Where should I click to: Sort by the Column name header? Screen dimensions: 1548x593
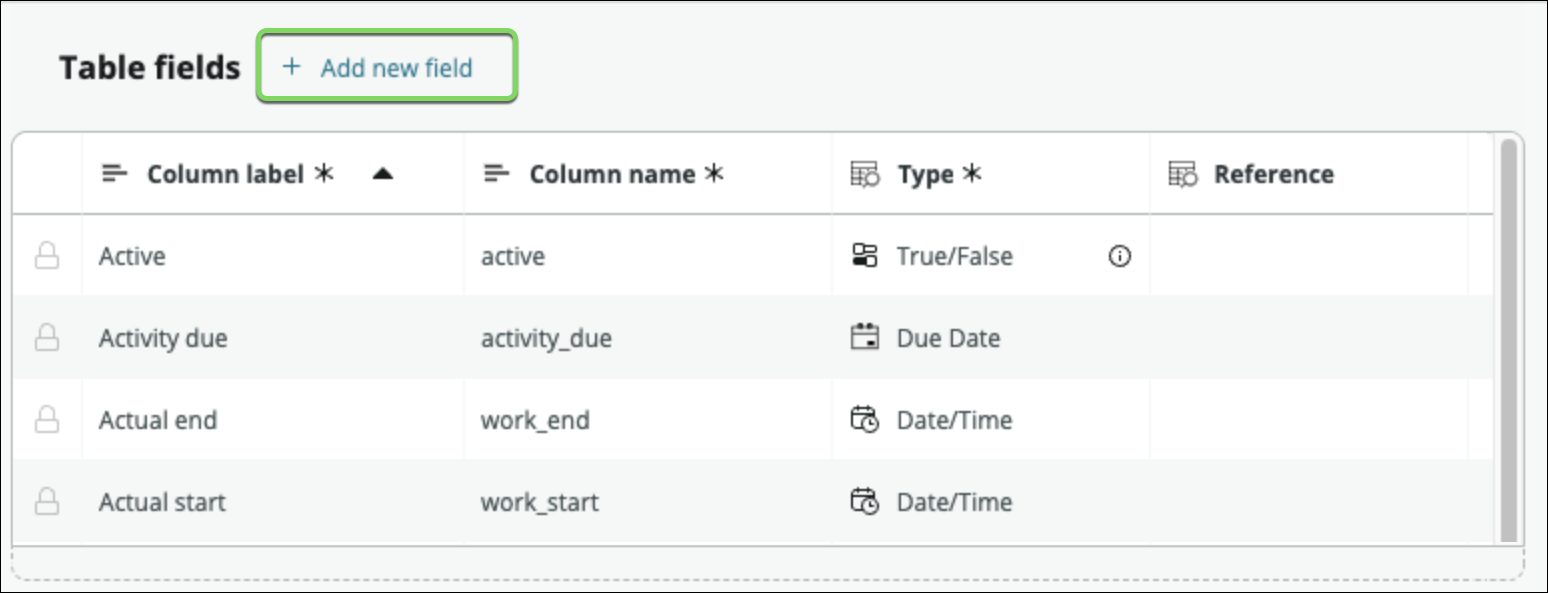pyautogui.click(x=612, y=175)
